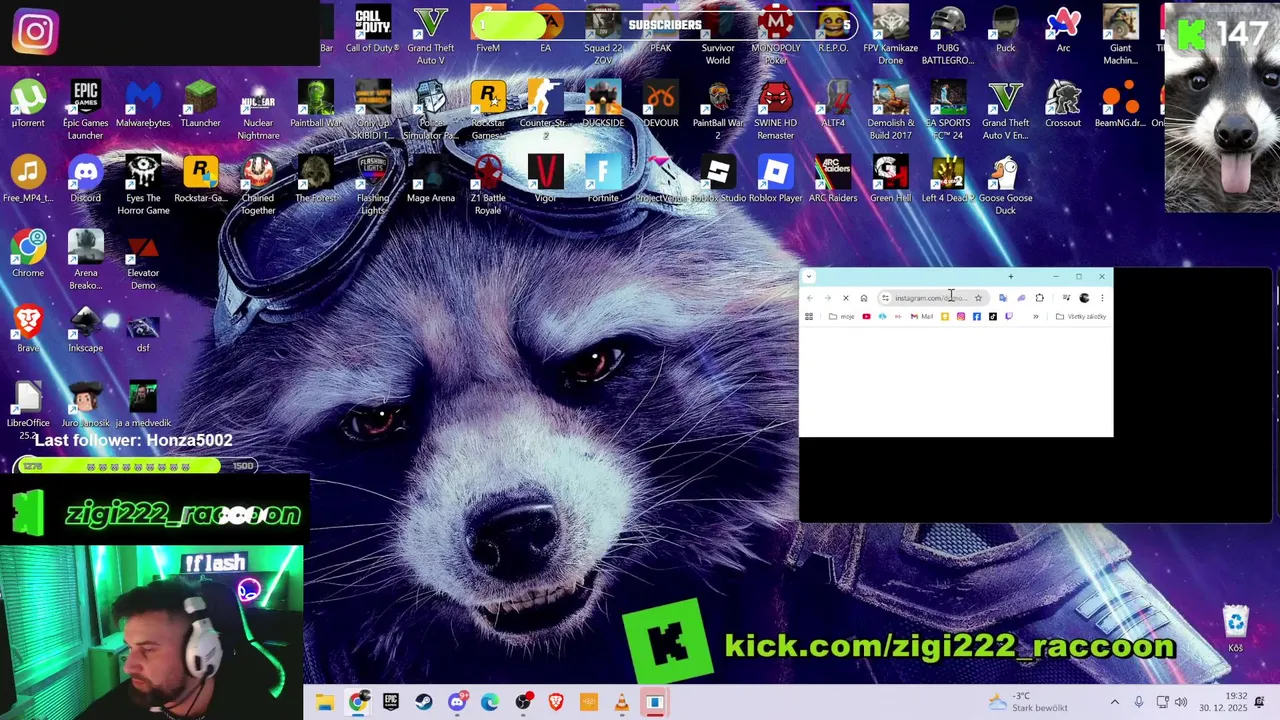
Task: Open the Vigor desktop shortcut
Action: 545,180
